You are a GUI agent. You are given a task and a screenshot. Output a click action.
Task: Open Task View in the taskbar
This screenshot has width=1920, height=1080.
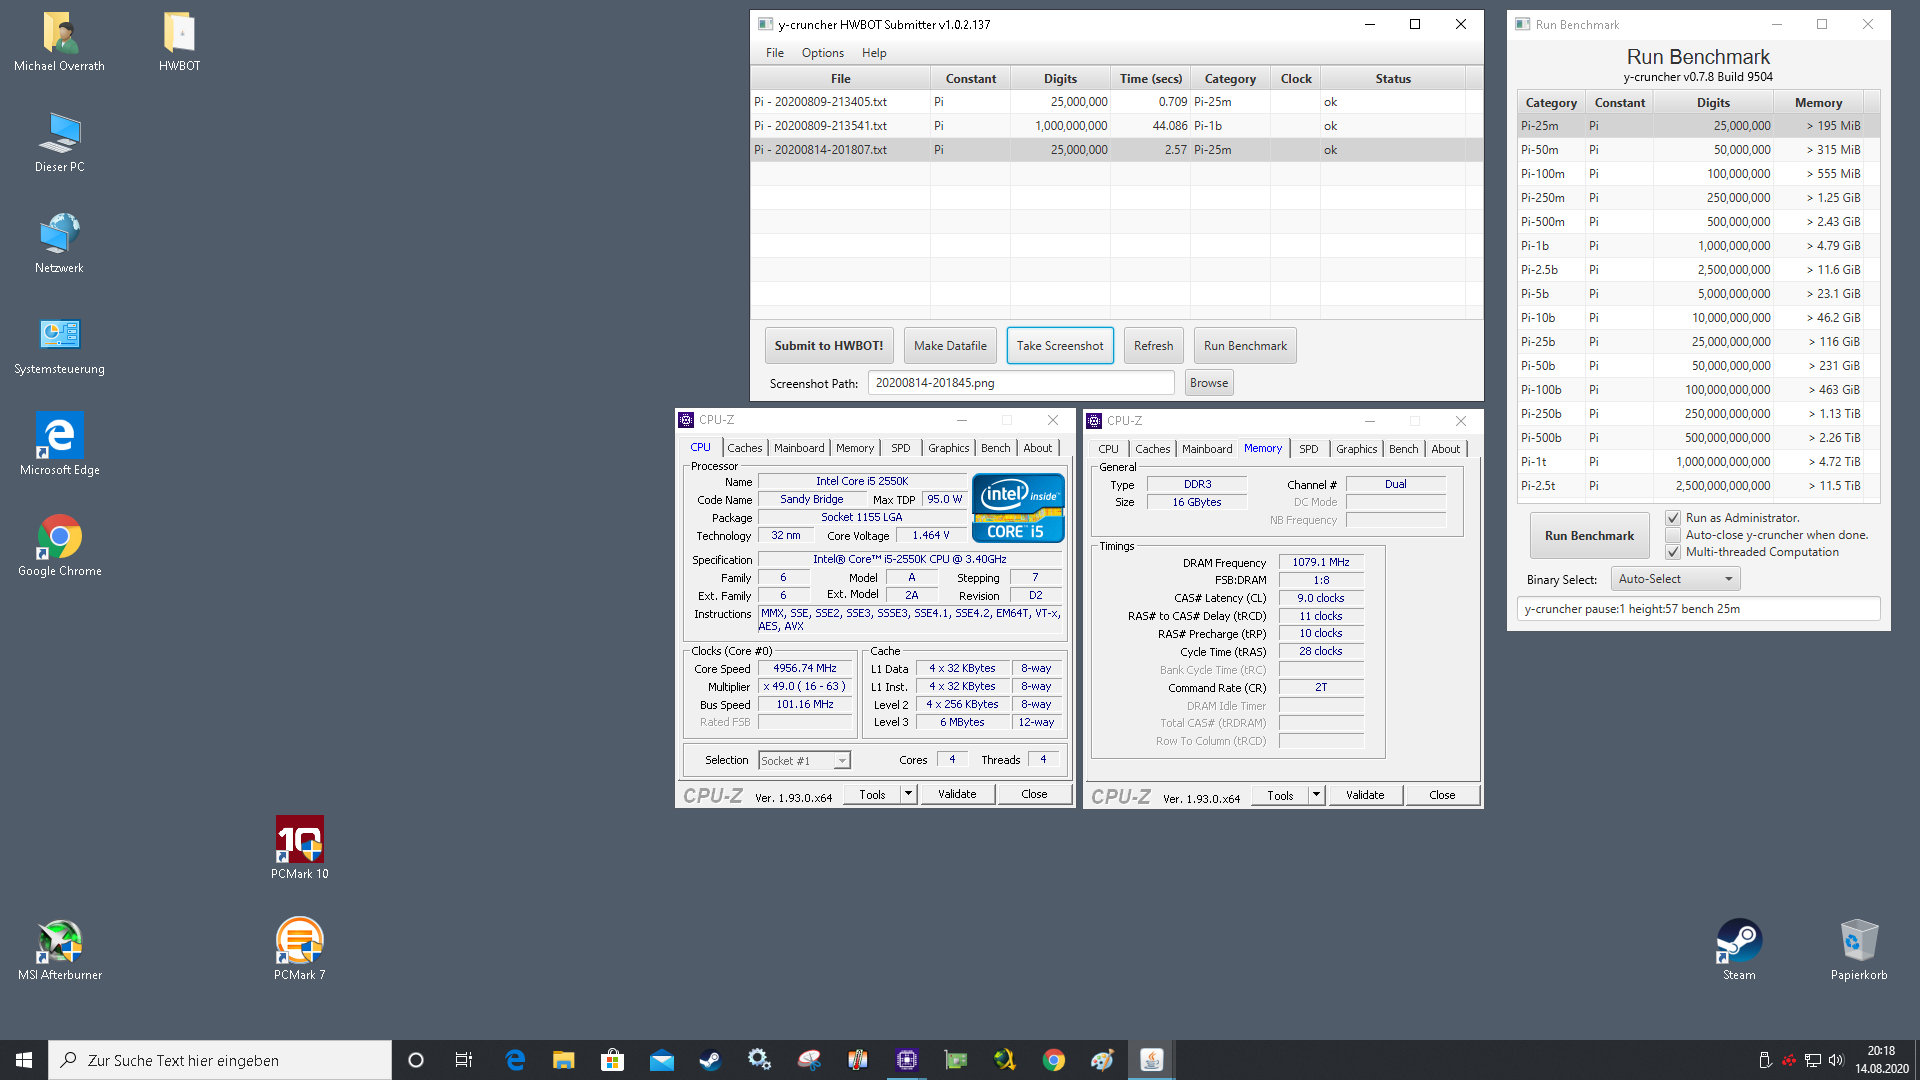[x=464, y=1060]
